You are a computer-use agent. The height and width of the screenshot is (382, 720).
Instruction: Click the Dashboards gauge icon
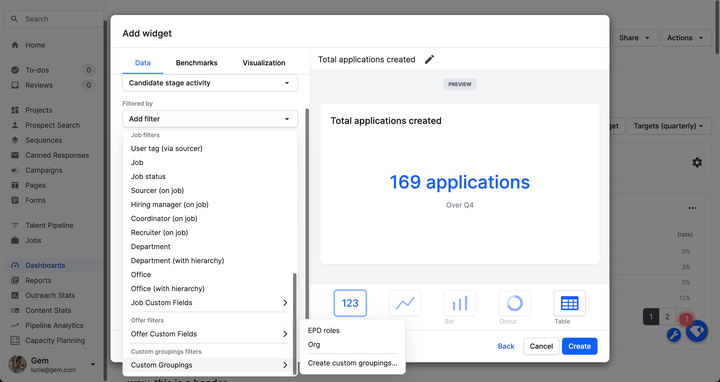(x=15, y=265)
